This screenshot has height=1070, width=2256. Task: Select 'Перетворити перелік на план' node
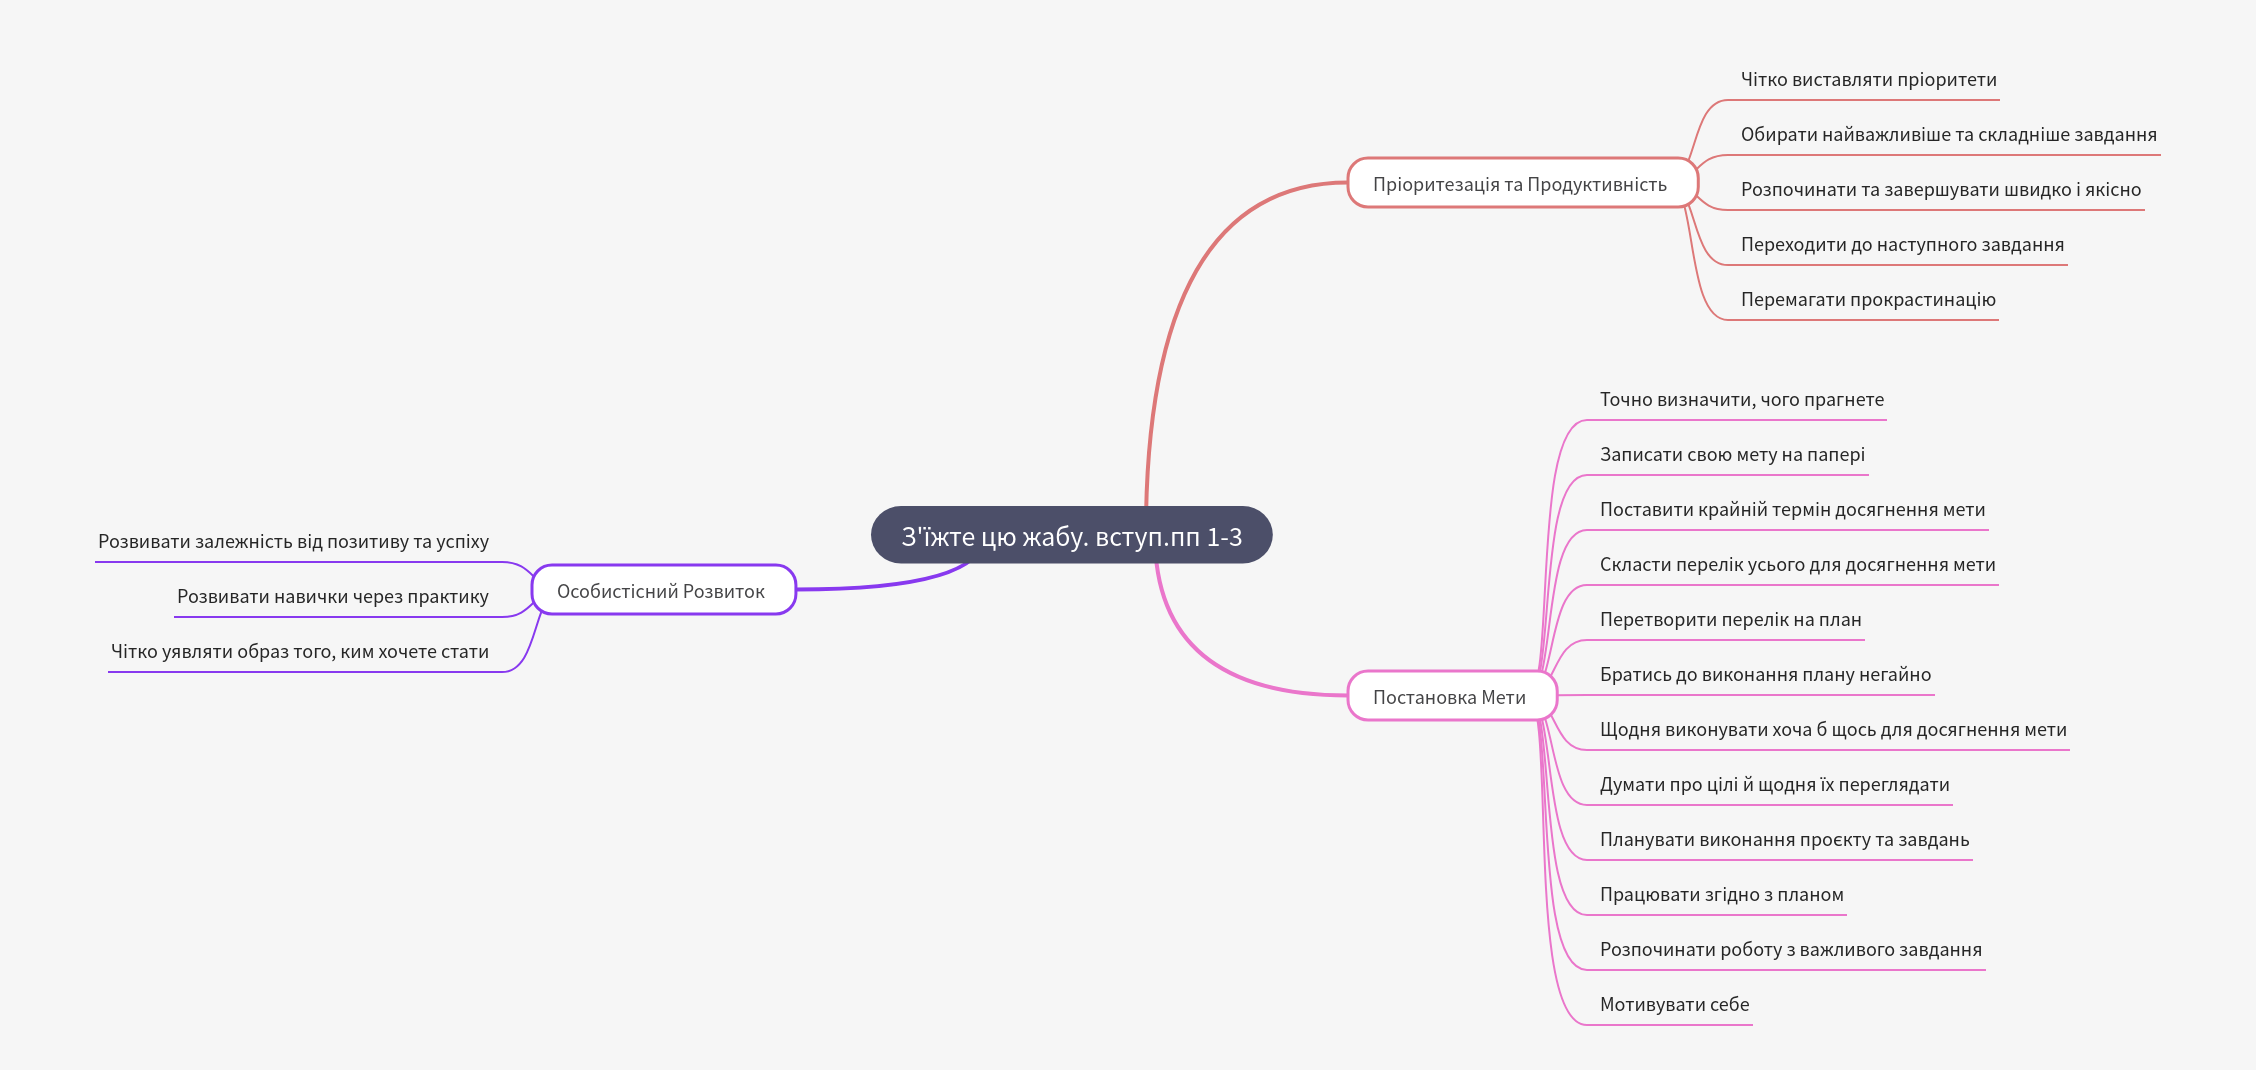click(1730, 620)
